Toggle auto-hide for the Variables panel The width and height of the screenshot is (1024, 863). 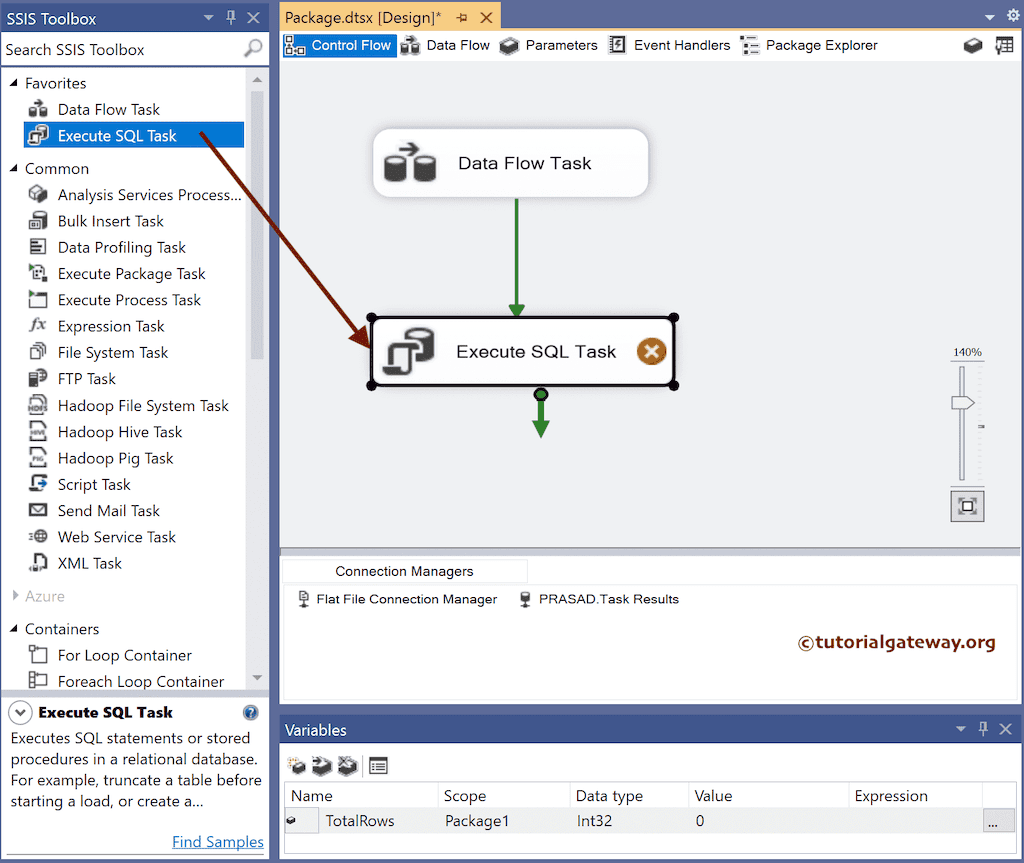click(983, 729)
